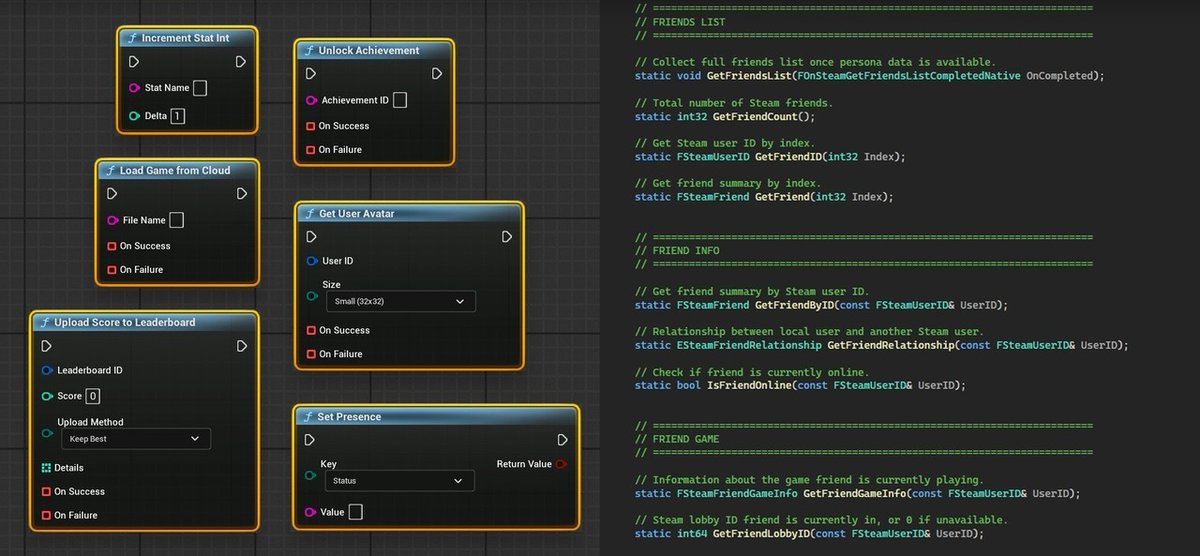
Task: Click the Stat Name text input box
Action: pos(200,88)
